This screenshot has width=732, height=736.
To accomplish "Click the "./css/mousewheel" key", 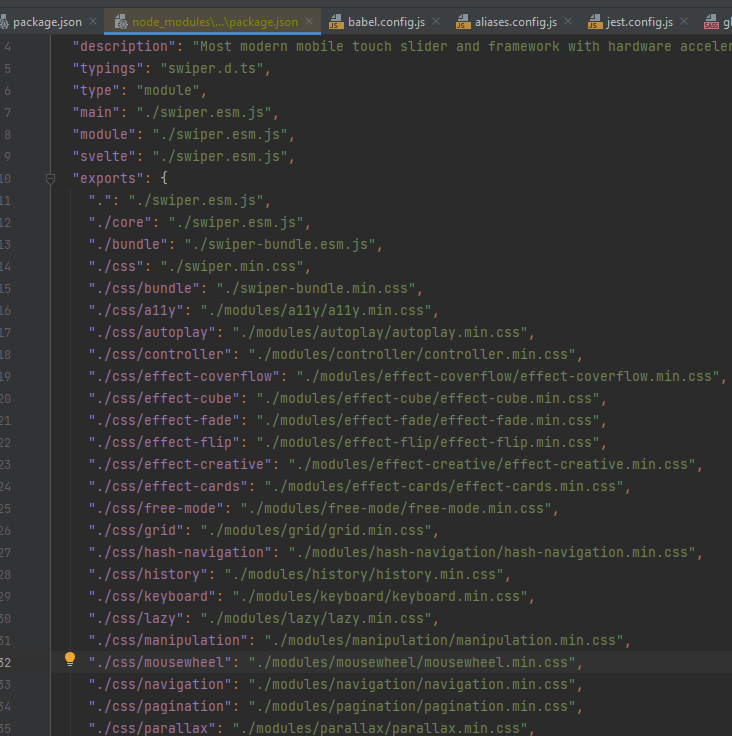I will [x=160, y=663].
